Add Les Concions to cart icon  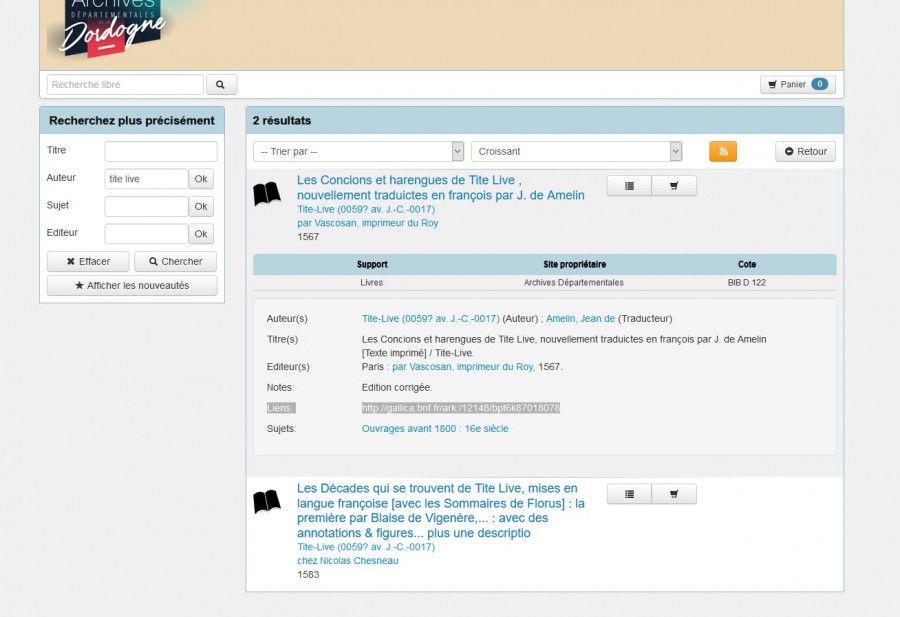pyautogui.click(x=674, y=186)
